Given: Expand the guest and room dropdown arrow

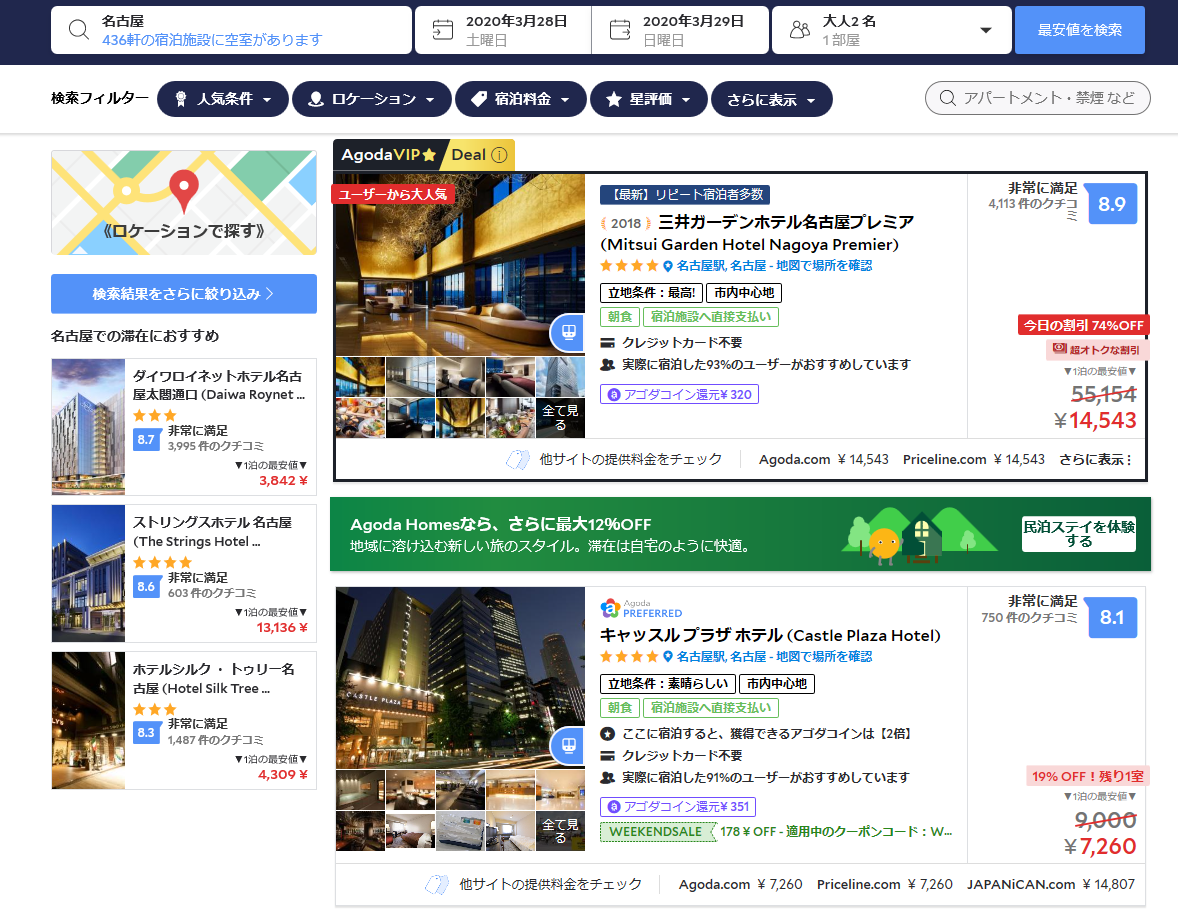Looking at the screenshot, I should (986, 30).
